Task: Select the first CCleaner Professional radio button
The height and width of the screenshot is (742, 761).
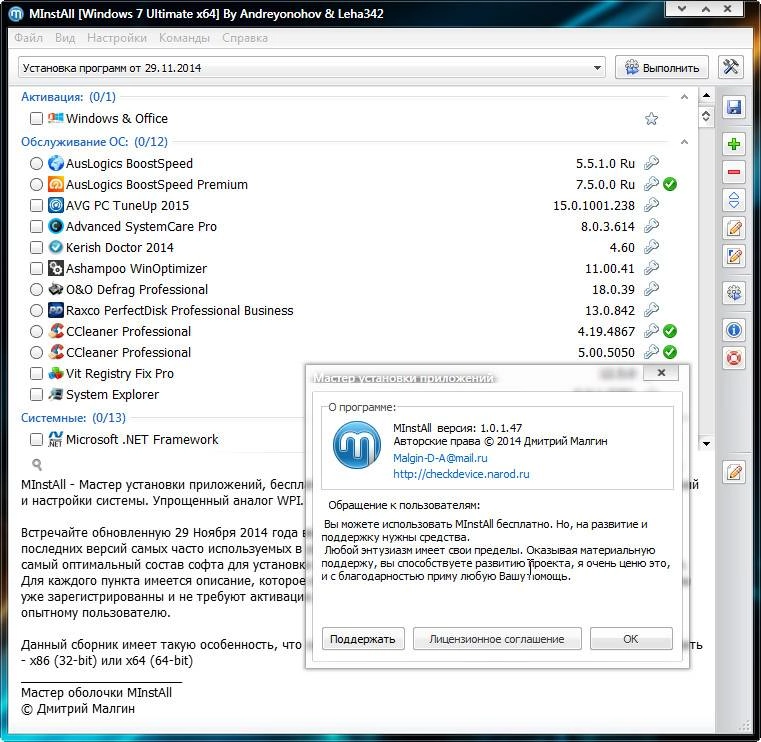Action: 36,331
